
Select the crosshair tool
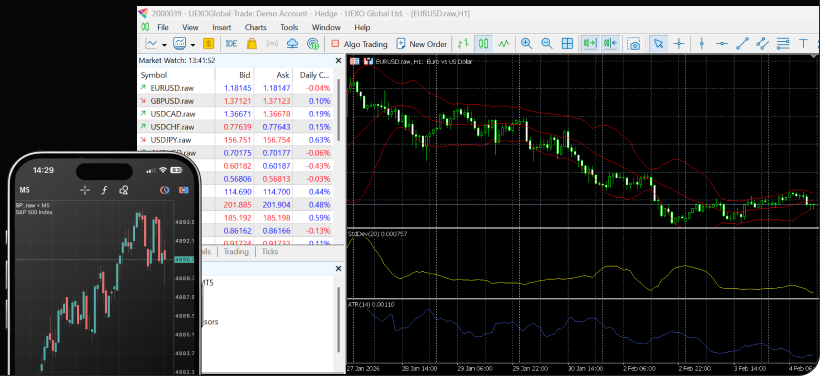tap(679, 44)
